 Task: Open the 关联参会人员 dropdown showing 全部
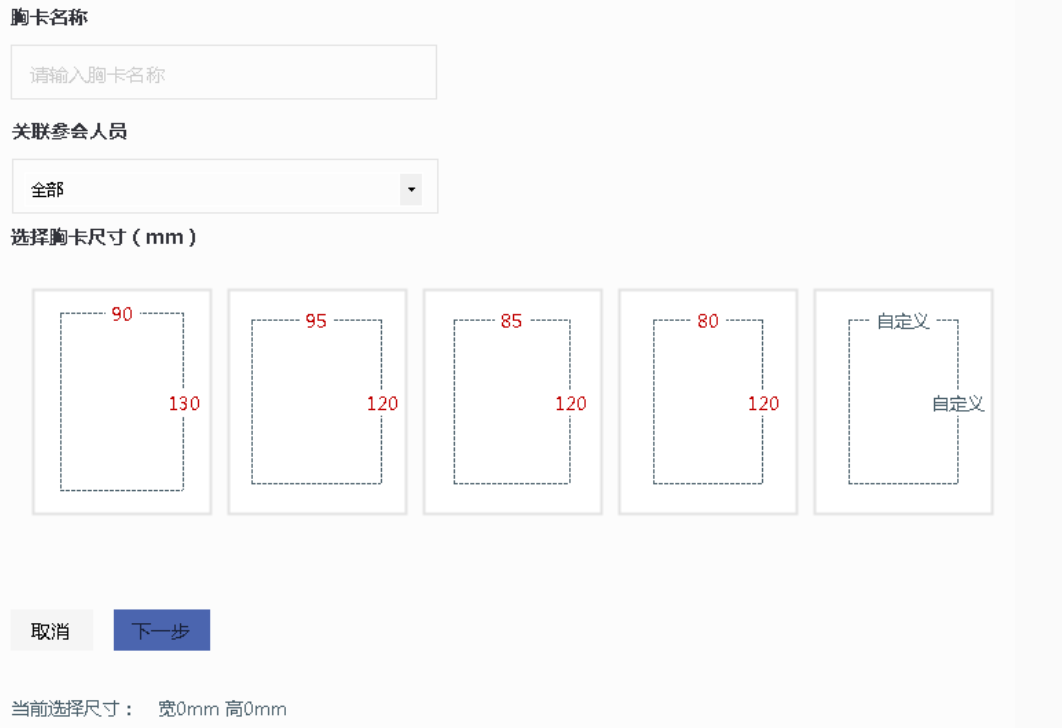click(x=212, y=189)
